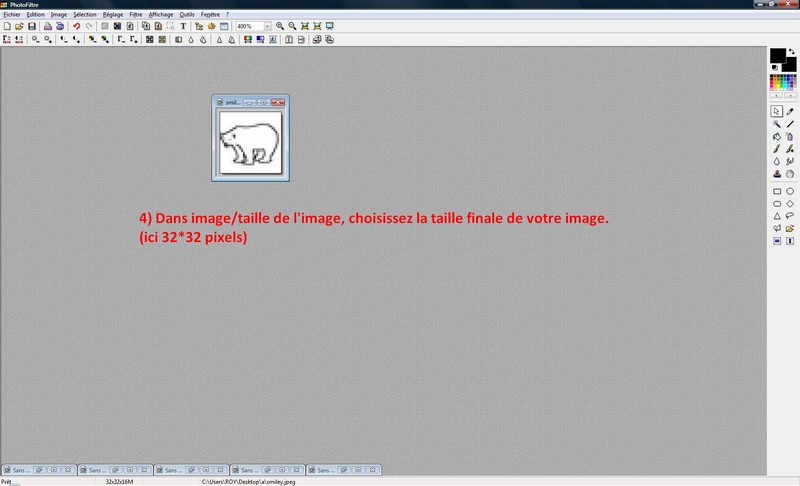
Task: Click the background color swatch
Action: [790, 65]
